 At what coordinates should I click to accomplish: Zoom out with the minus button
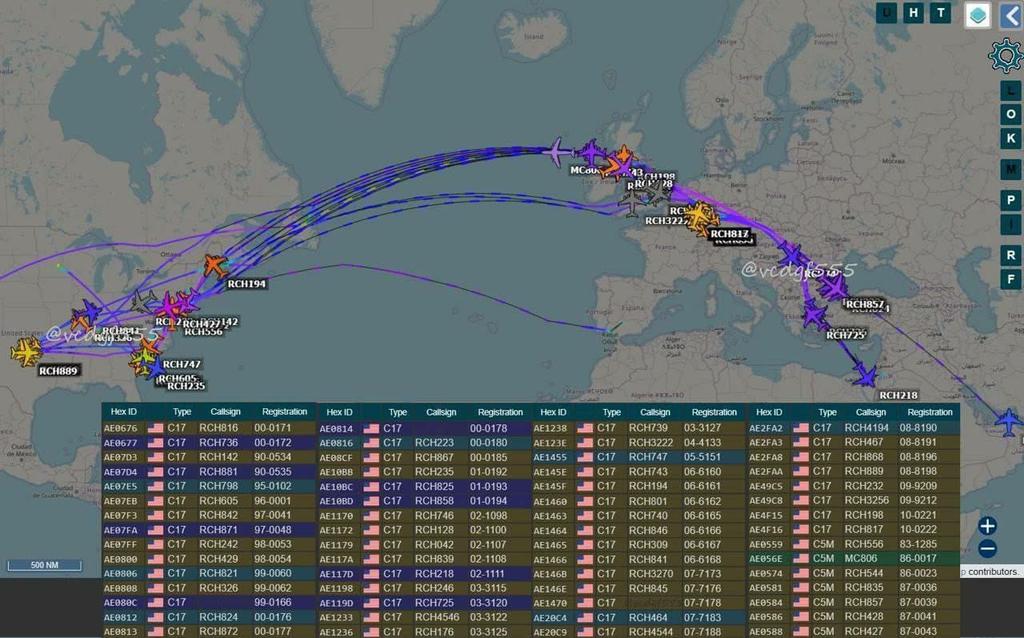pos(988,548)
